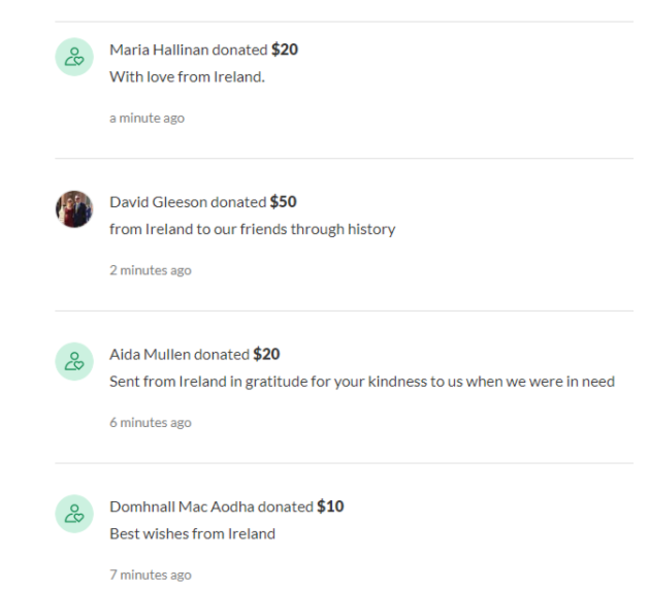Click the "2 minutes ago" timestamp
This screenshot has width=650, height=589.
(x=150, y=270)
